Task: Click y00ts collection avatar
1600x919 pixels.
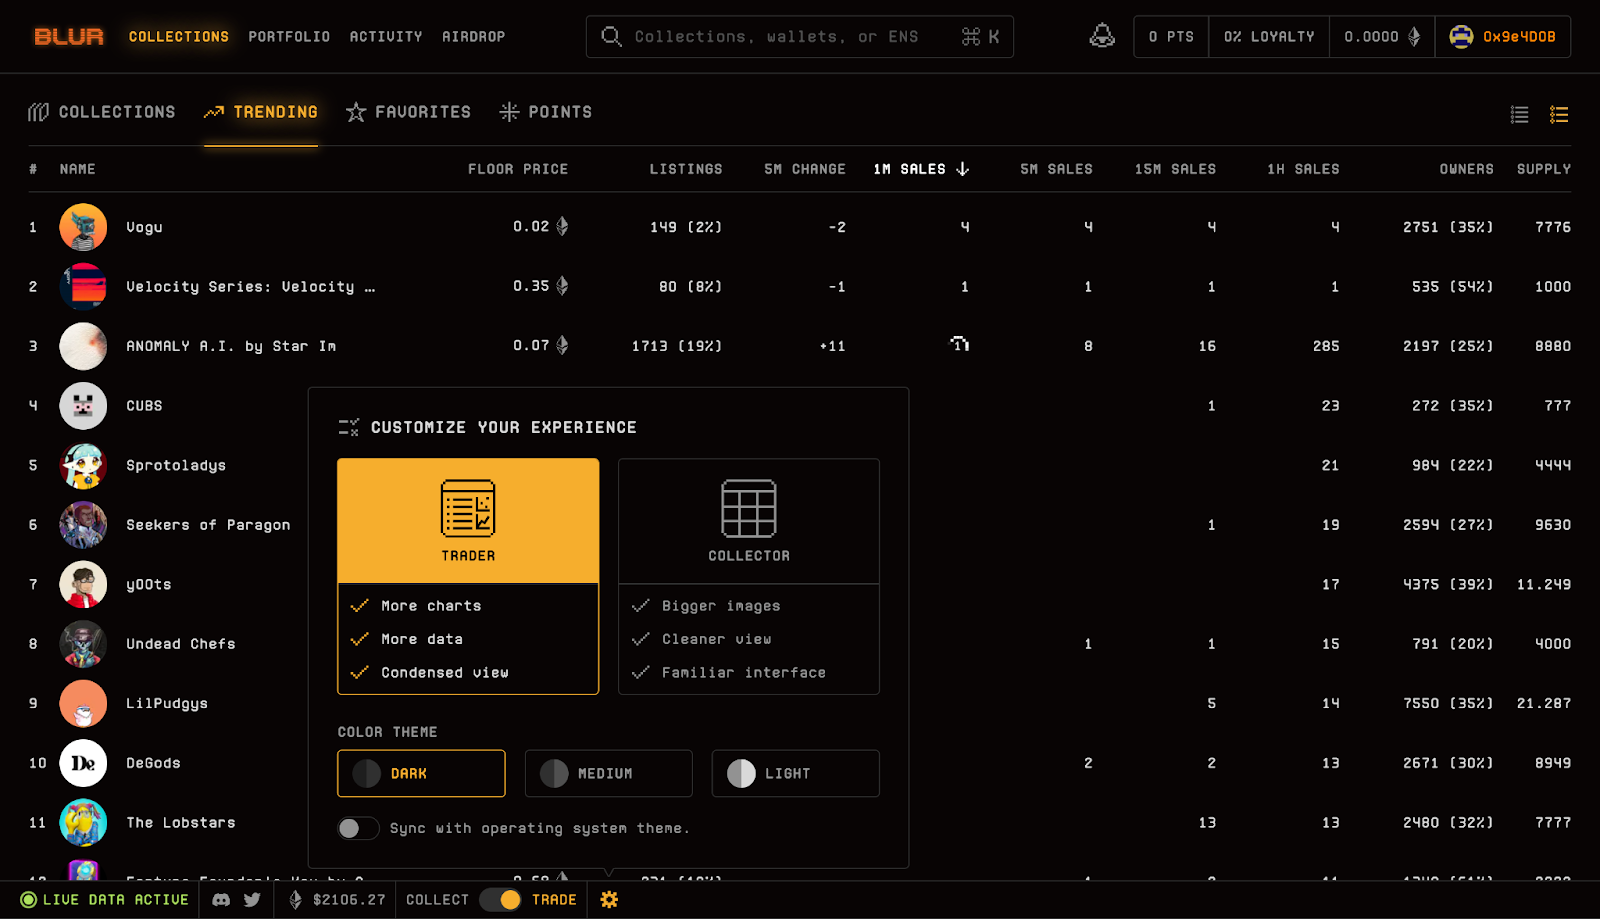Action: coord(83,584)
